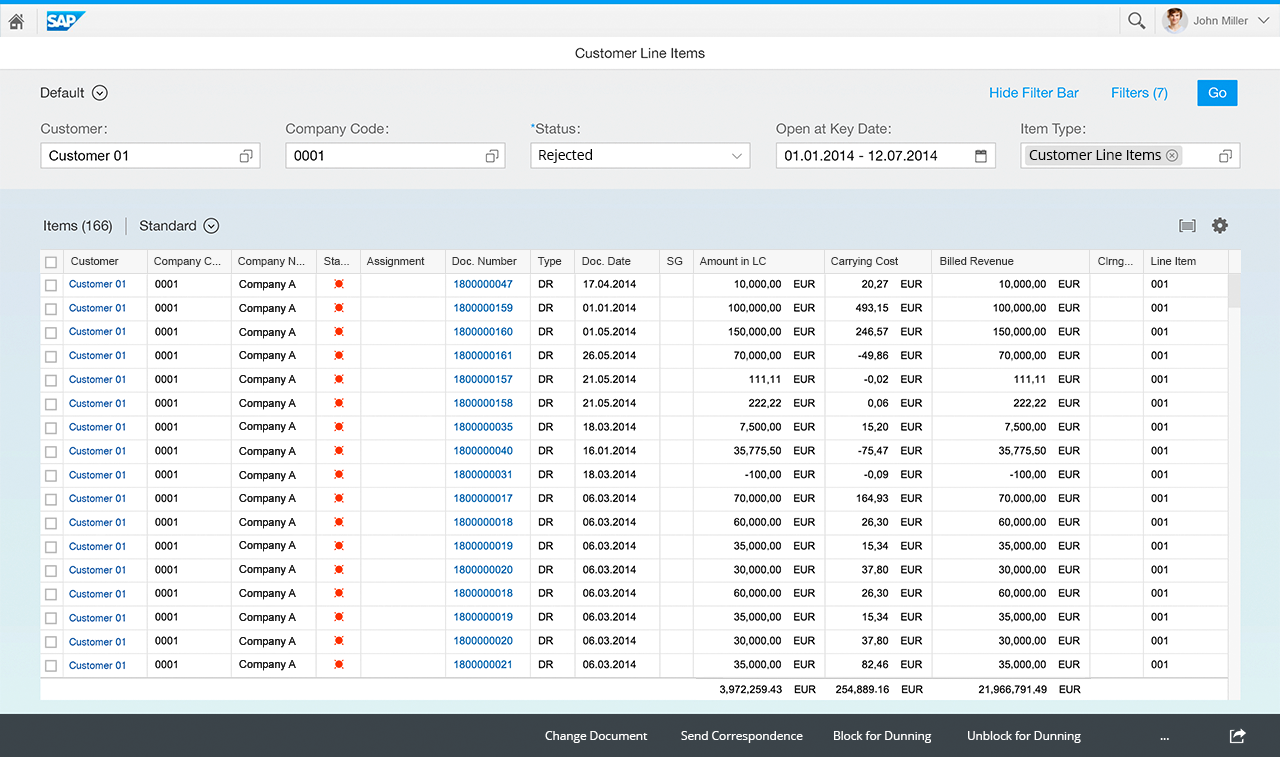The width and height of the screenshot is (1280, 757).
Task: Click the Carrying Cost value 493,15
Action: click(870, 308)
